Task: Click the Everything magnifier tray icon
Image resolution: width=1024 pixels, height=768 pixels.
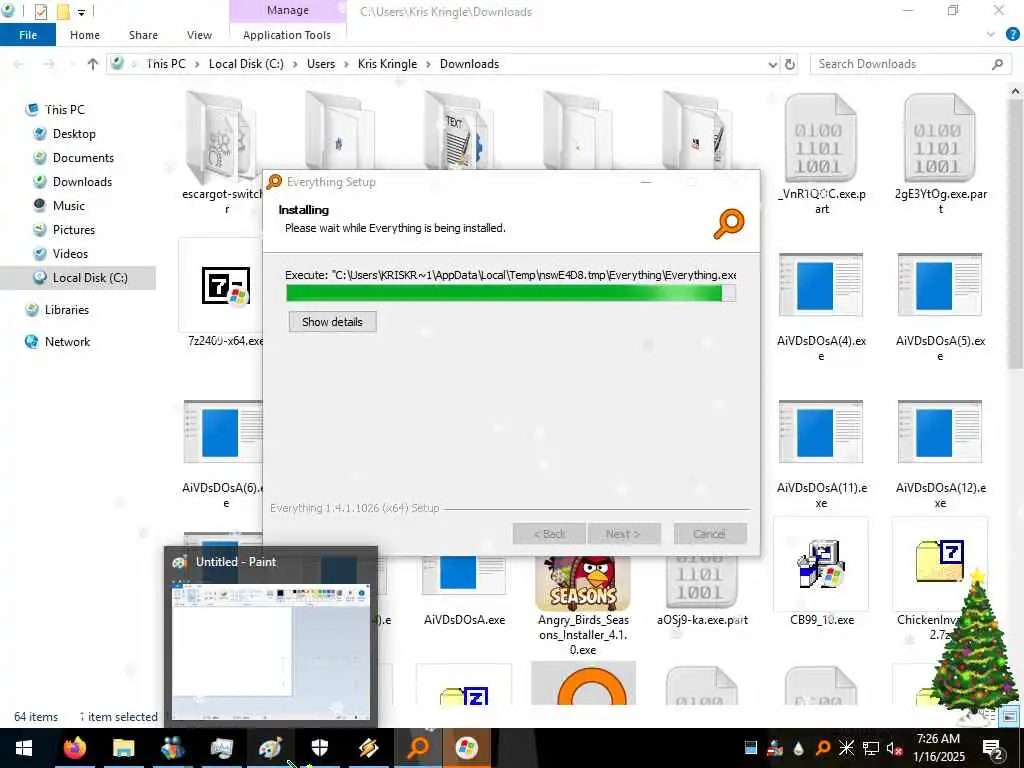Action: 823,748
